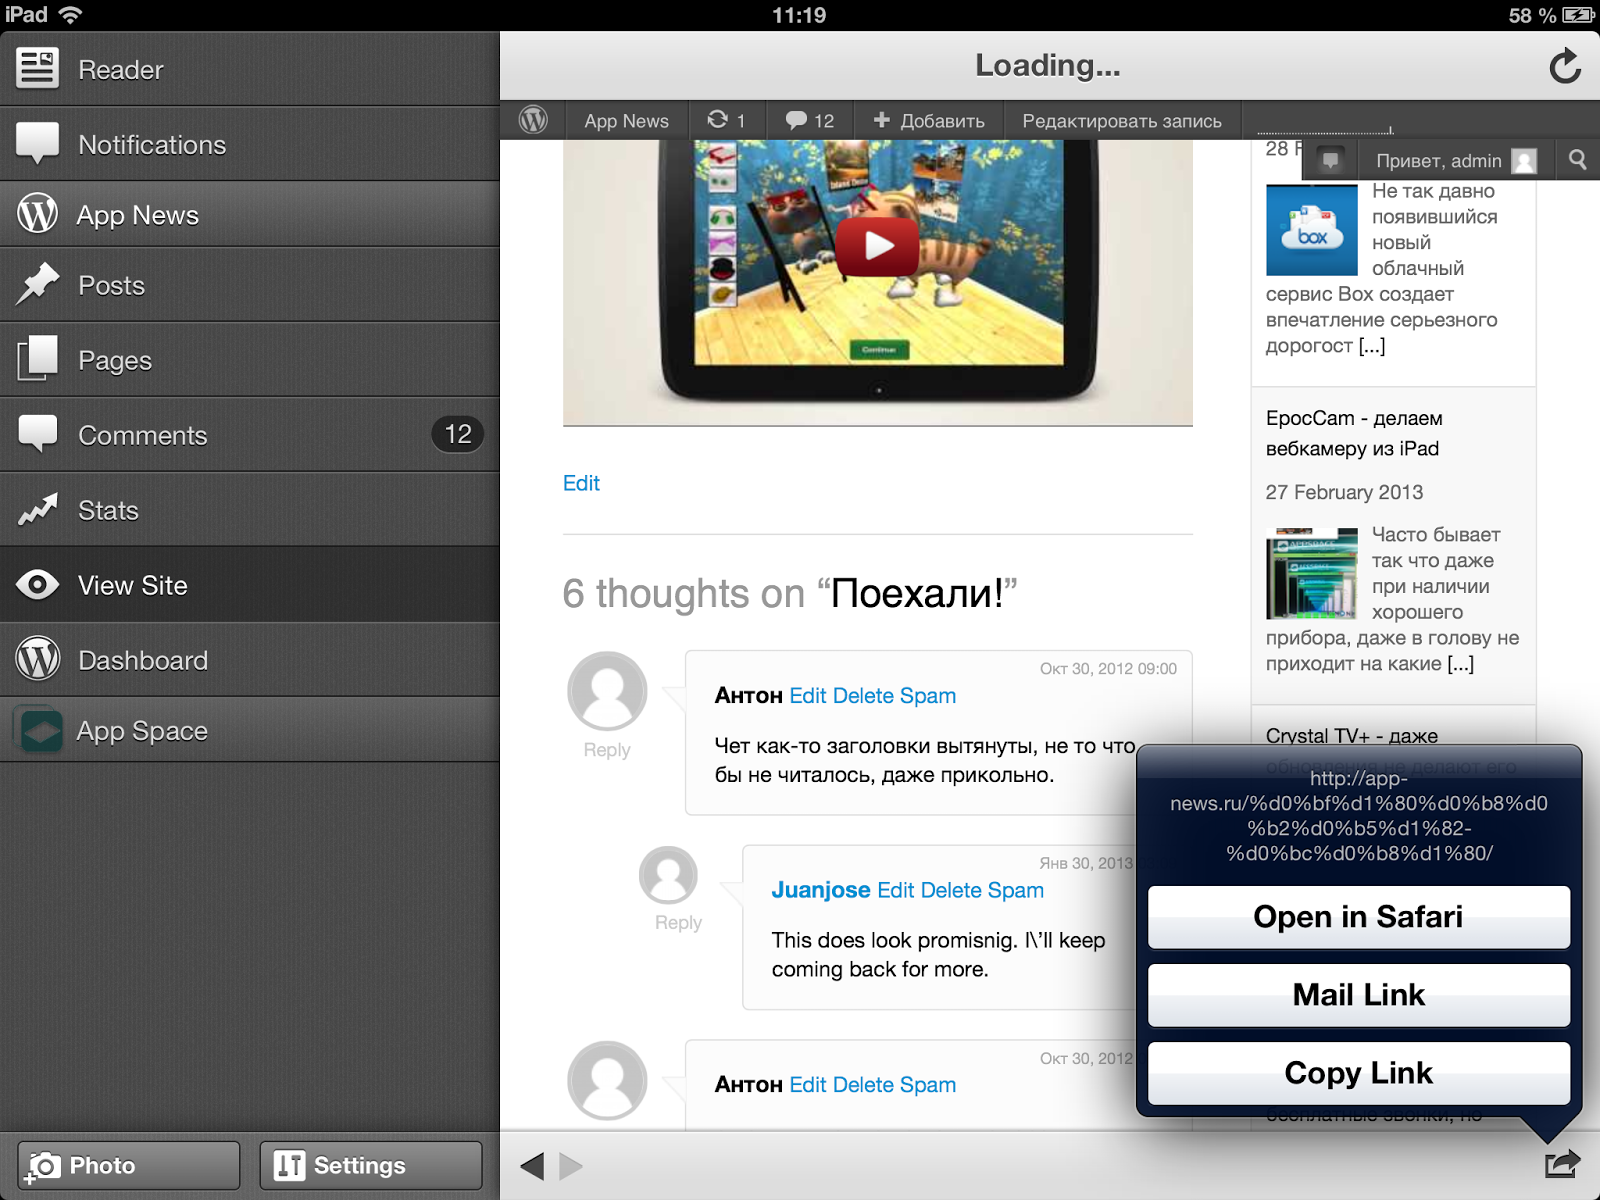Screen dimensions: 1600x1200
Task: Mark Антон's first comment as Spam
Action: pos(927,696)
